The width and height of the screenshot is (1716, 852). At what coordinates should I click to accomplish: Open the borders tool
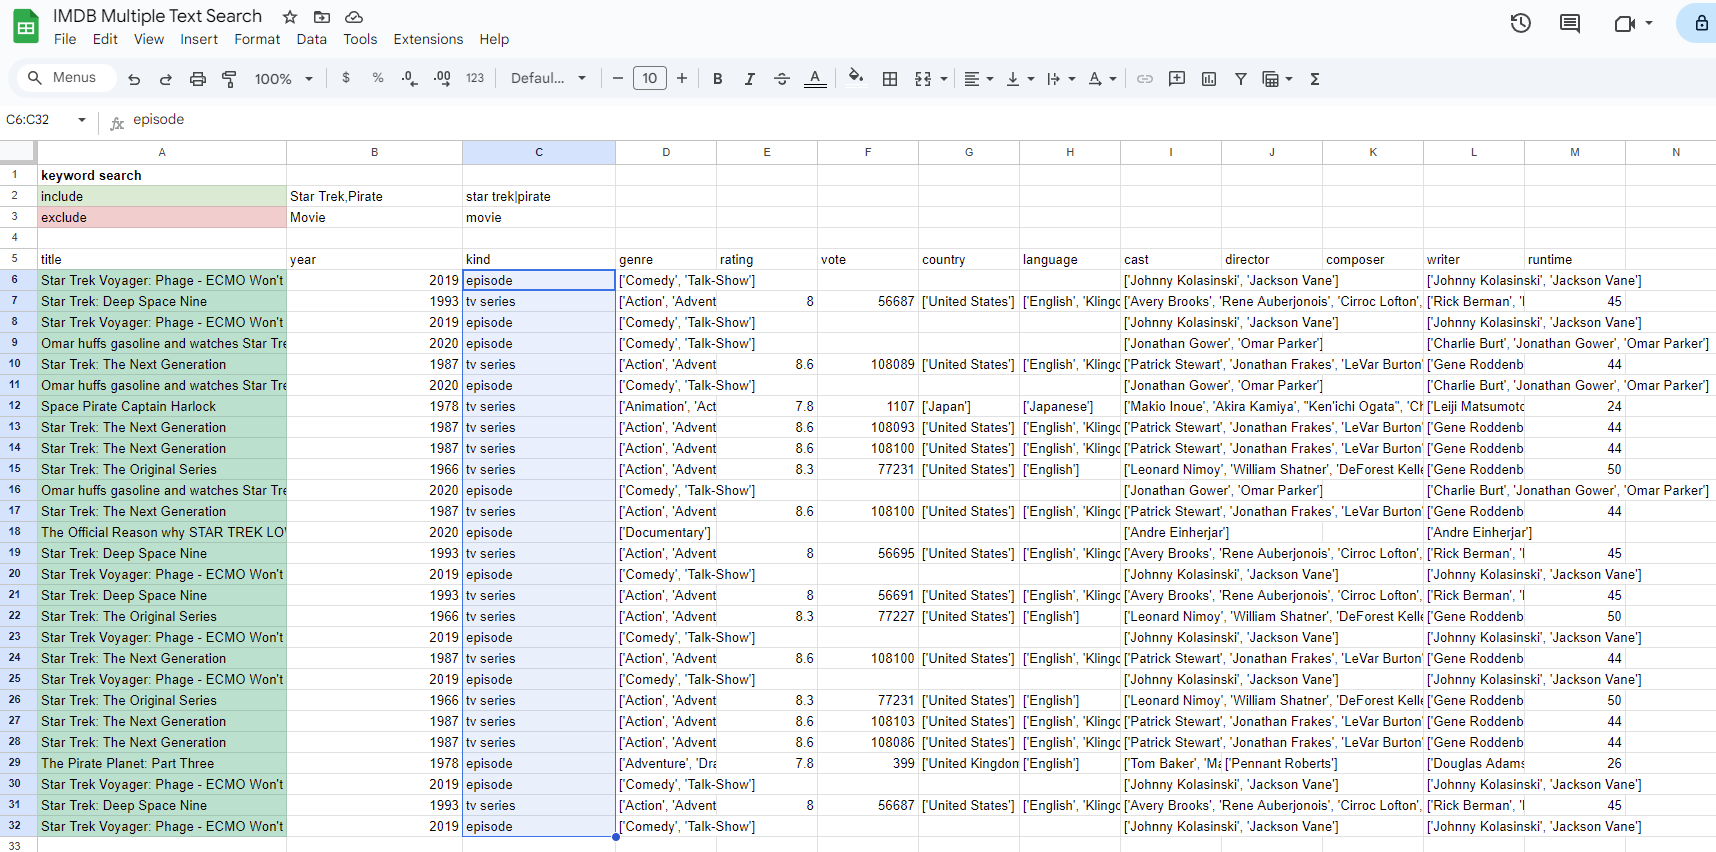[x=889, y=79]
